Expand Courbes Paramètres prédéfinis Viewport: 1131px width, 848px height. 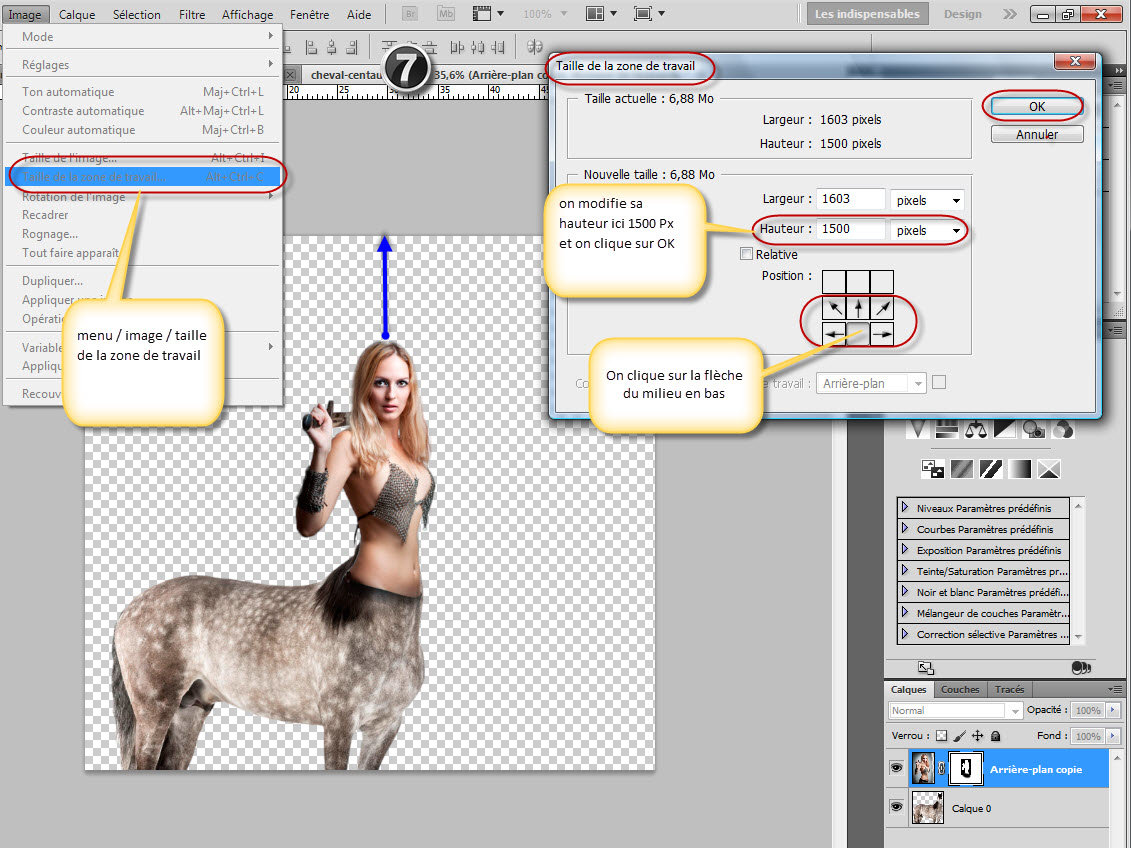pos(905,529)
